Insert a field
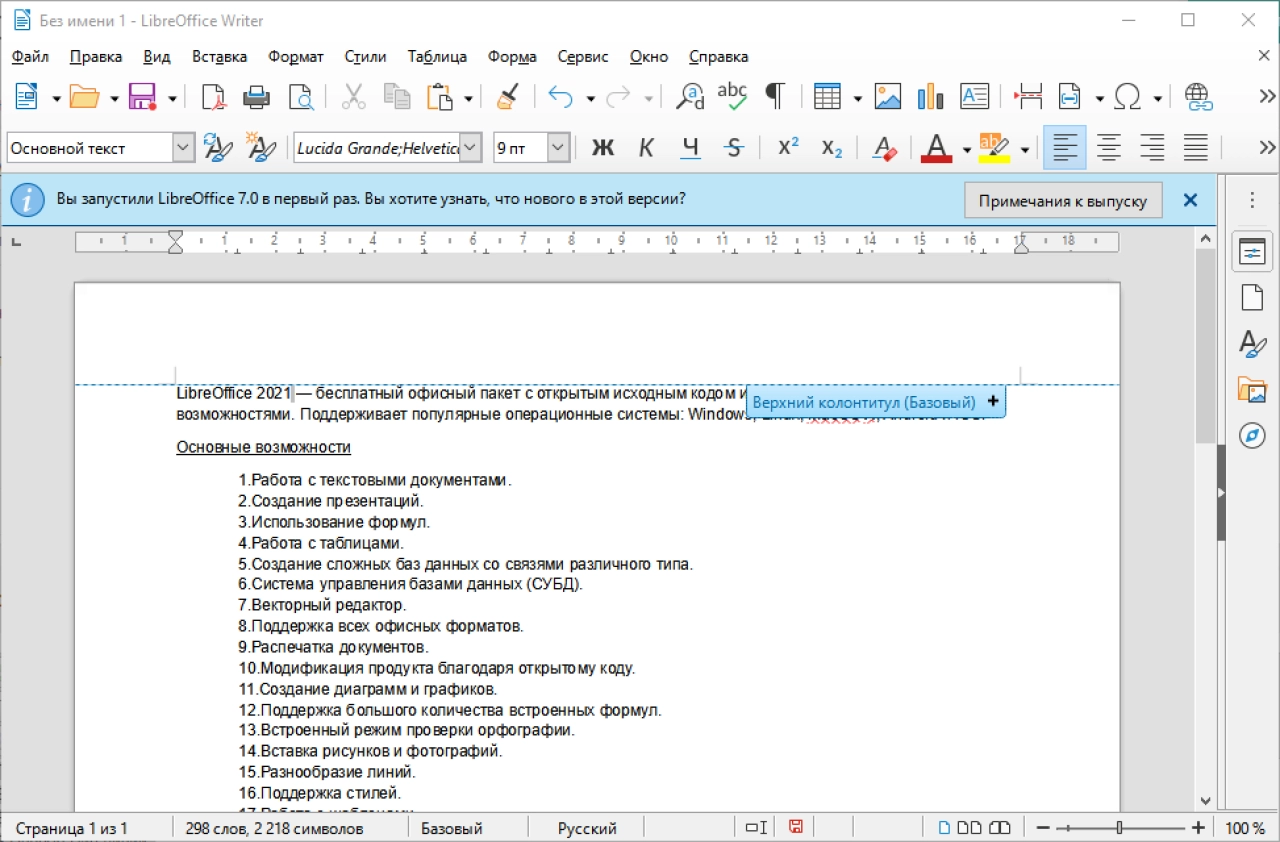 (x=1070, y=97)
